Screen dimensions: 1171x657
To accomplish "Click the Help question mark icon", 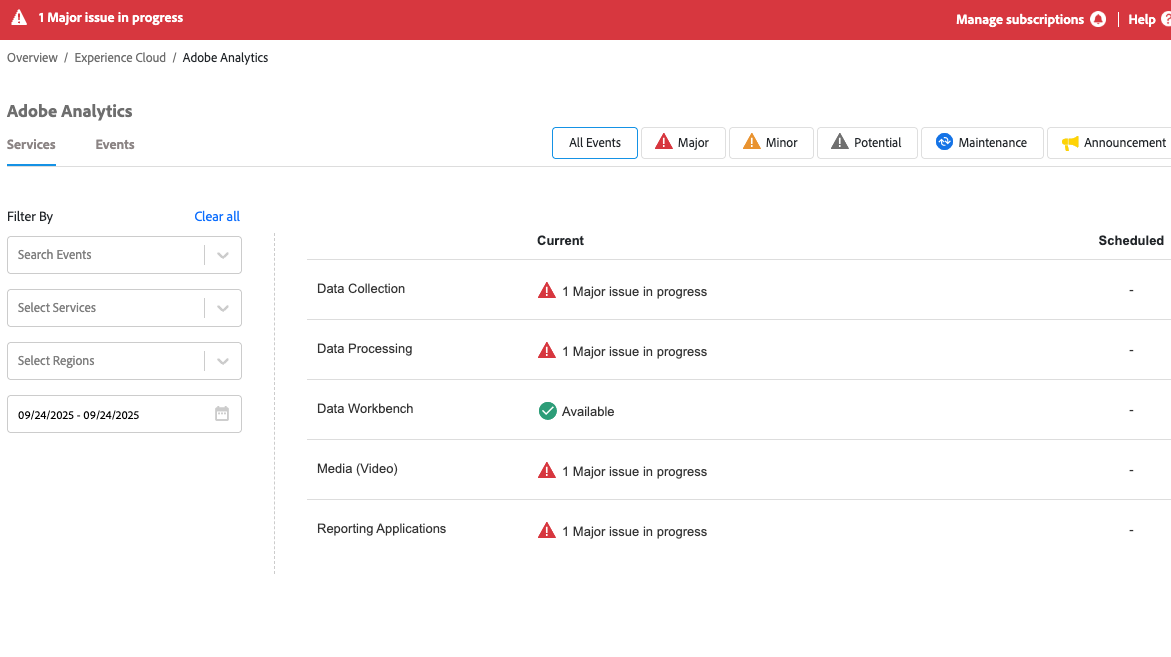I will (x=1165, y=19).
